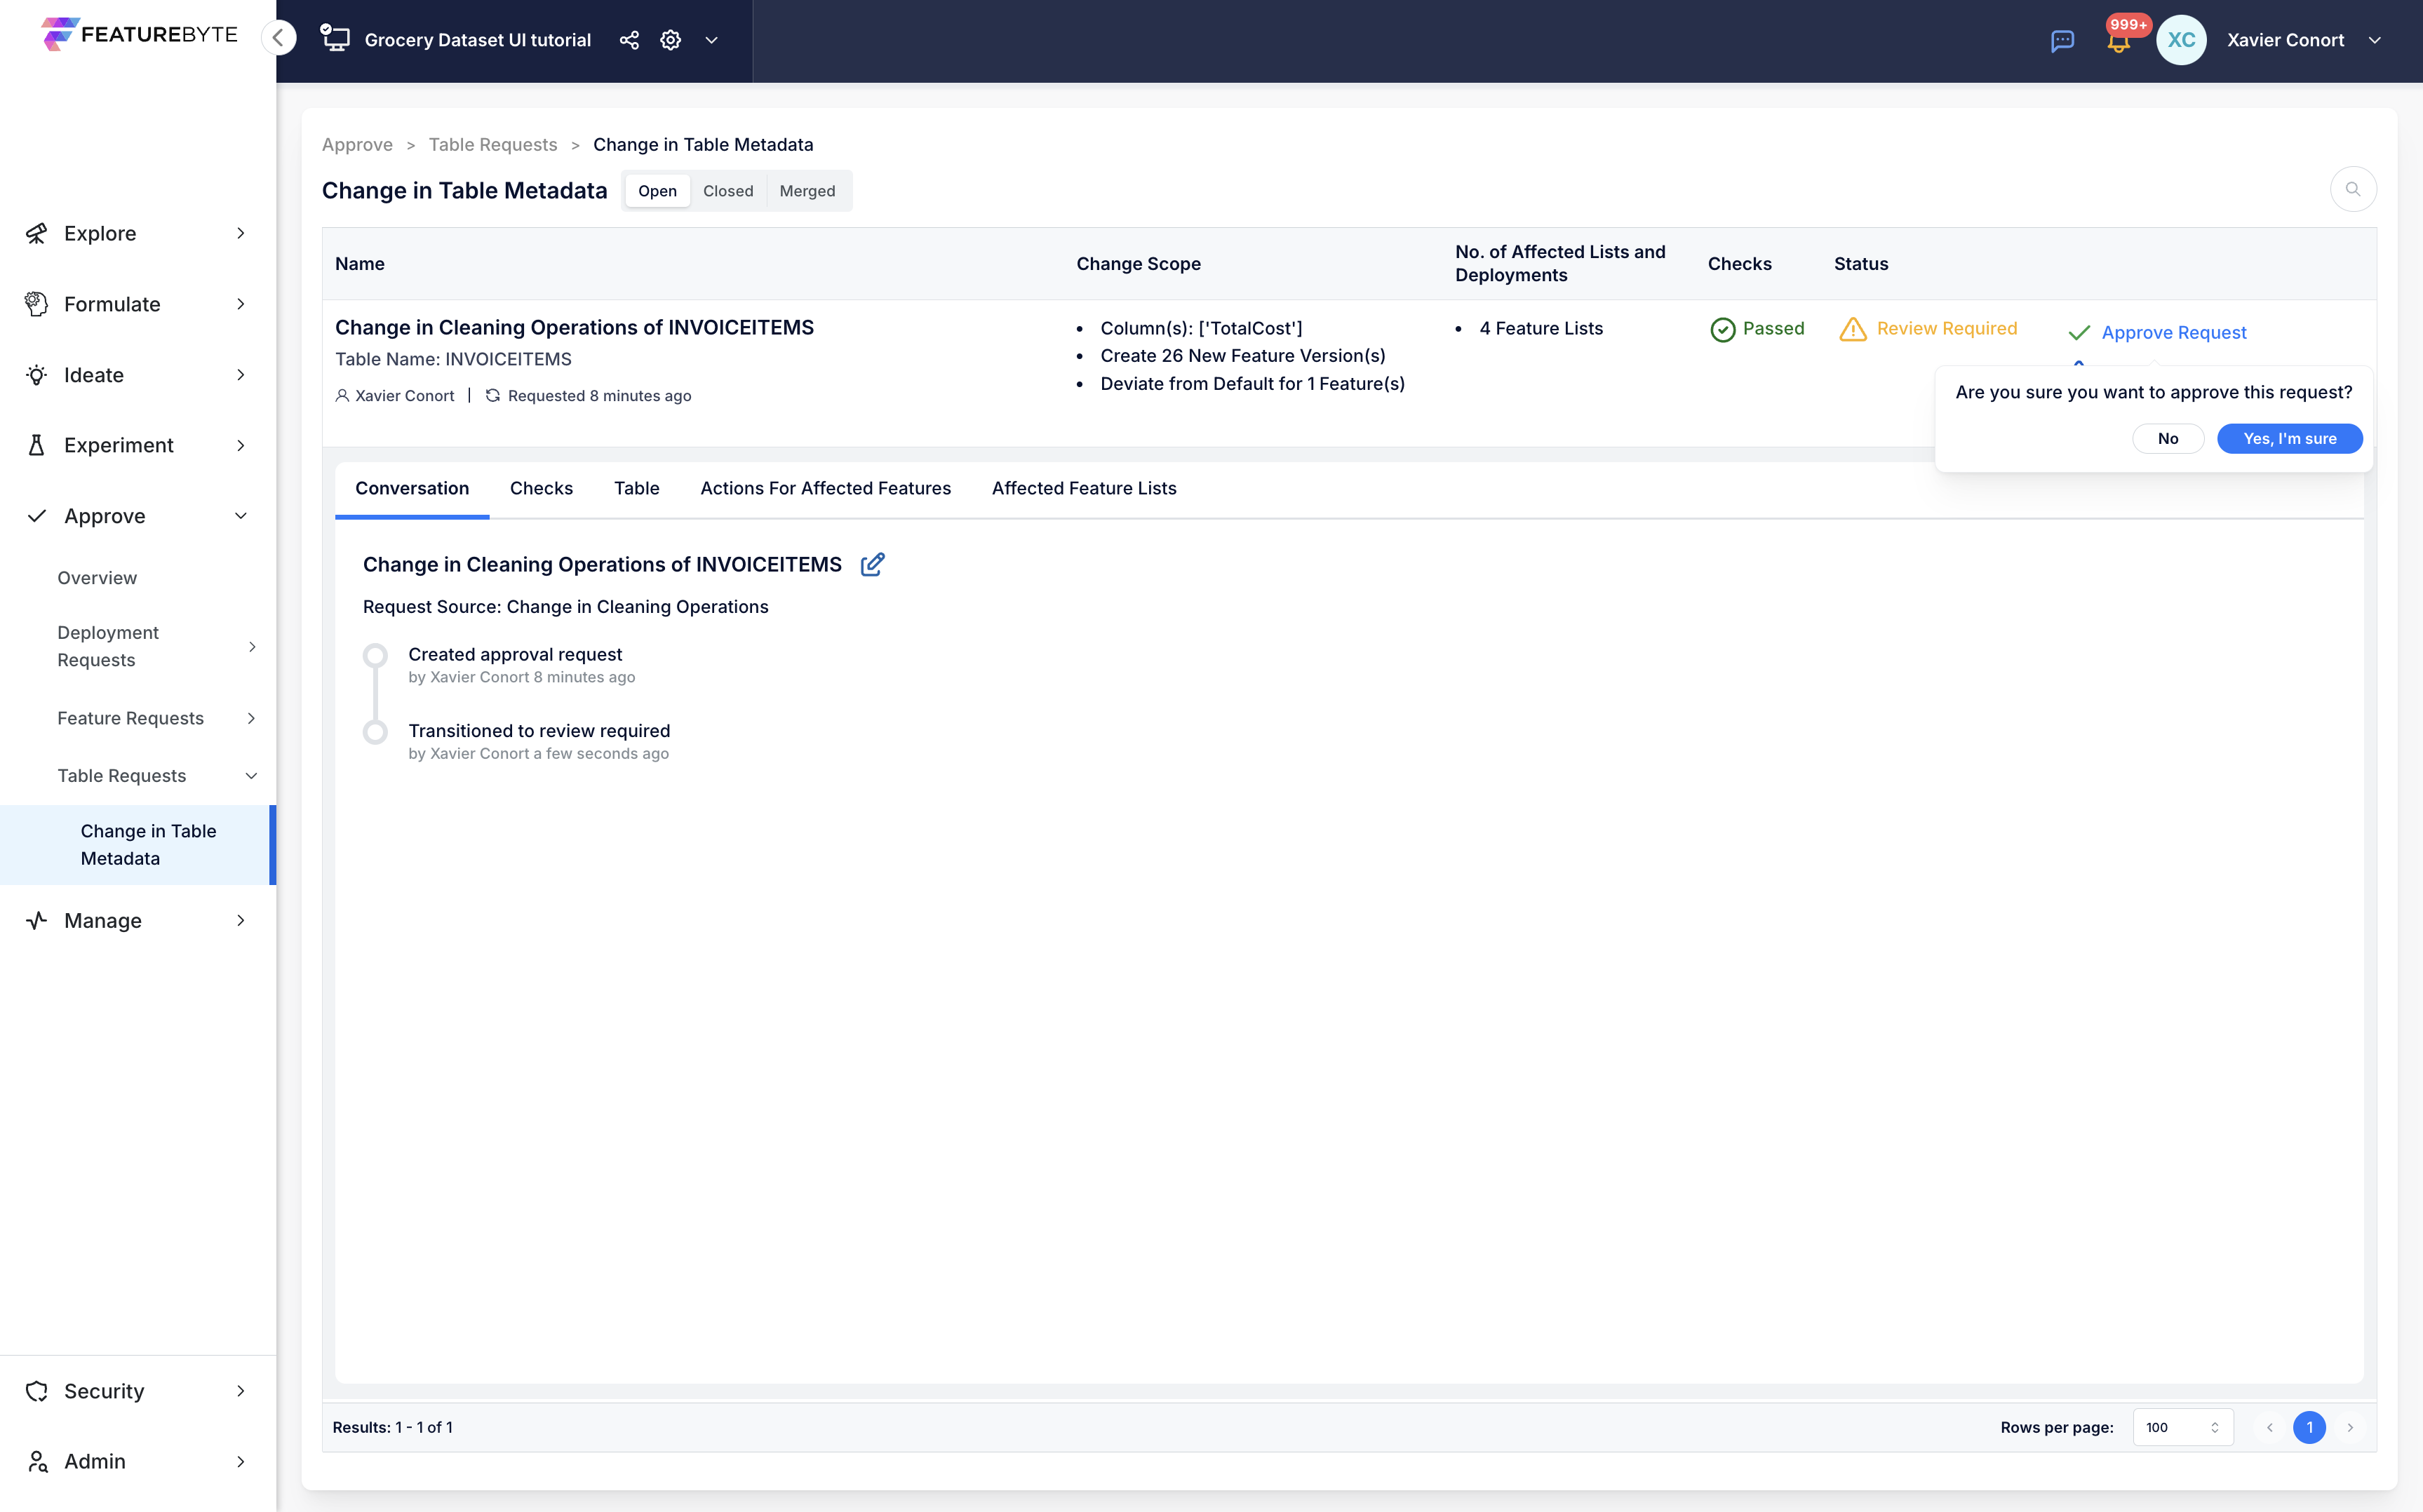Click the Ideate lightbulb icon
The height and width of the screenshot is (1512, 2423).
[37, 375]
